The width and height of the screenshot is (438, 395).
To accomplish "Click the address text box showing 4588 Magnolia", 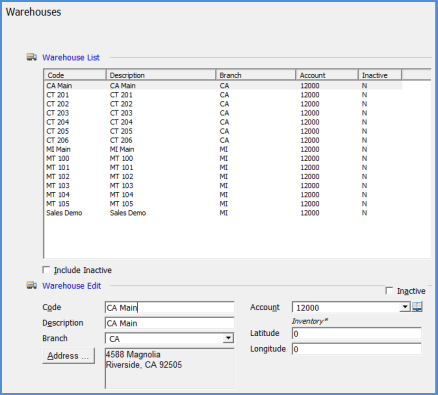I will click(170, 368).
